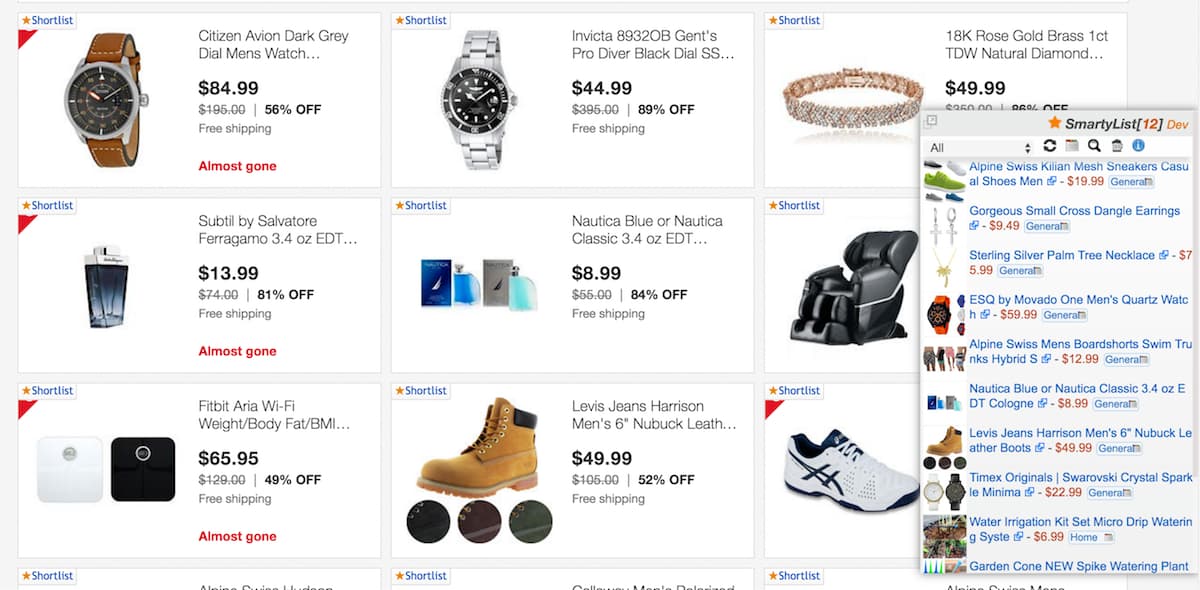Screen dimensions: 1200x590
Task: Toggle Shortlist on the Fitbit Aria scale
Action: point(47,391)
